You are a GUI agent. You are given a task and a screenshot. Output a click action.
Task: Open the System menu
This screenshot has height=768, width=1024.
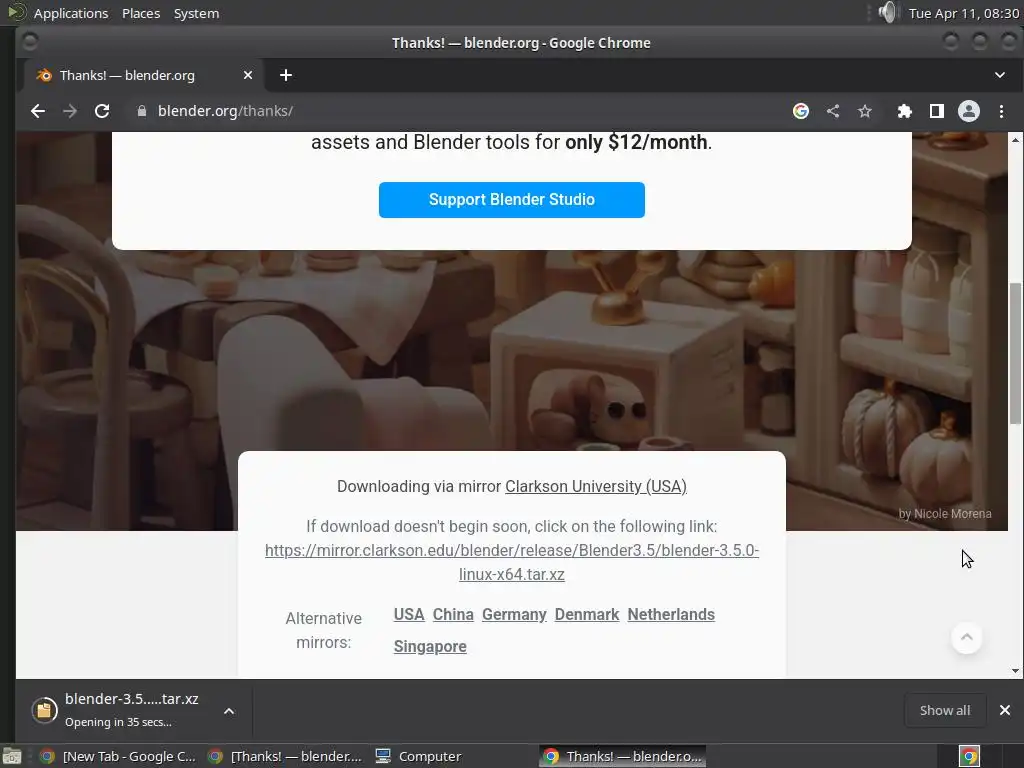tap(196, 13)
